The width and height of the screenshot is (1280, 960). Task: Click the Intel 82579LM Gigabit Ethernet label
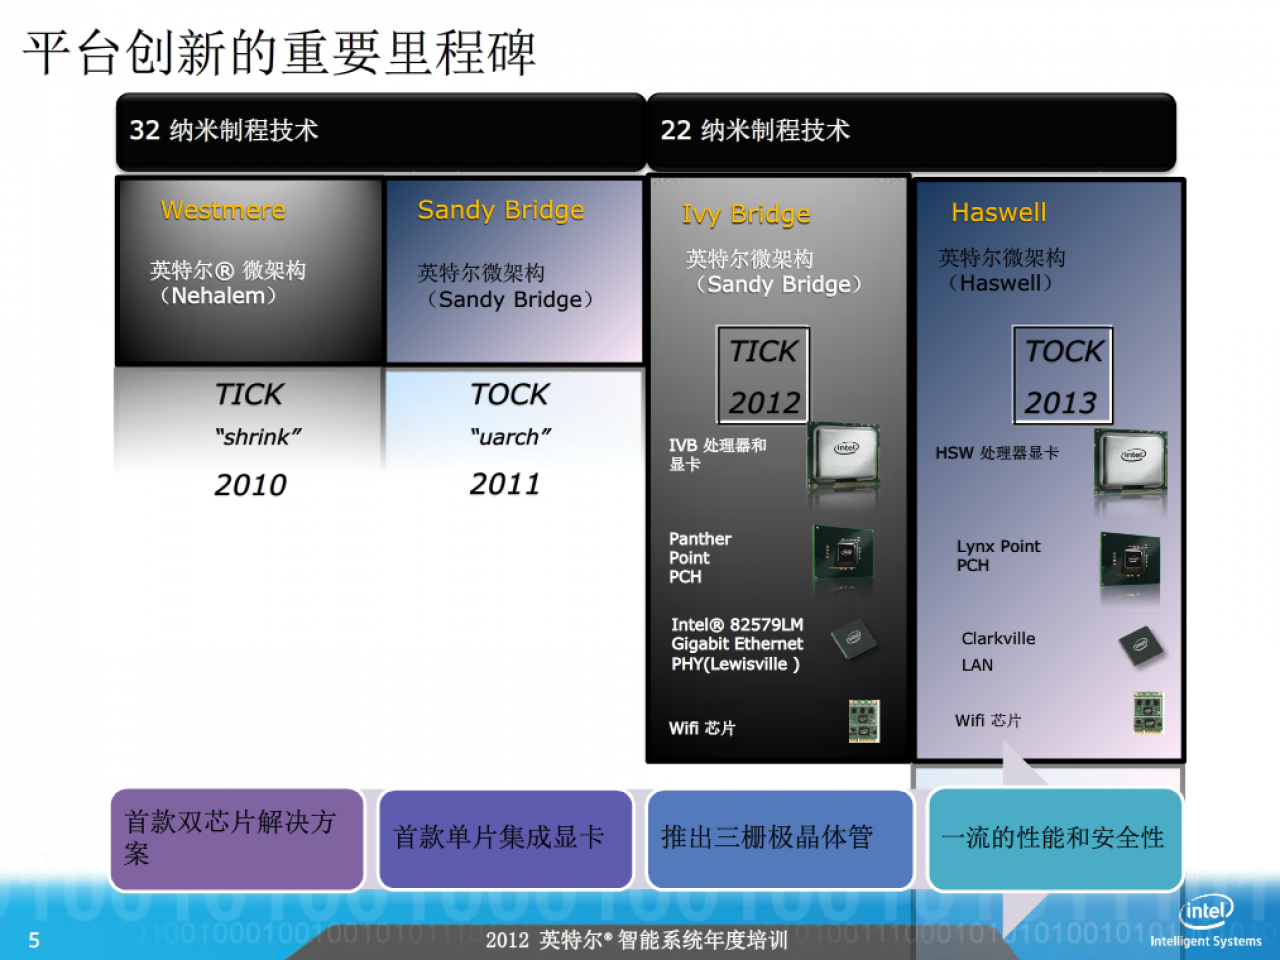pyautogui.click(x=737, y=644)
